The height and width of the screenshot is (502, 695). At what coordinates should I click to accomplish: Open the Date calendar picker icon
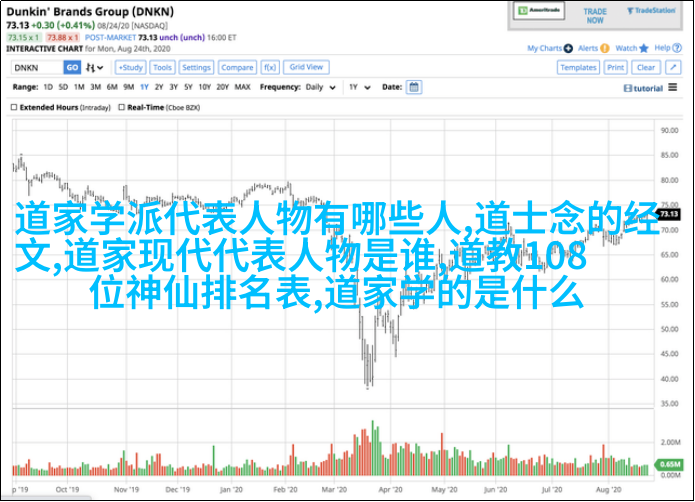coord(414,87)
